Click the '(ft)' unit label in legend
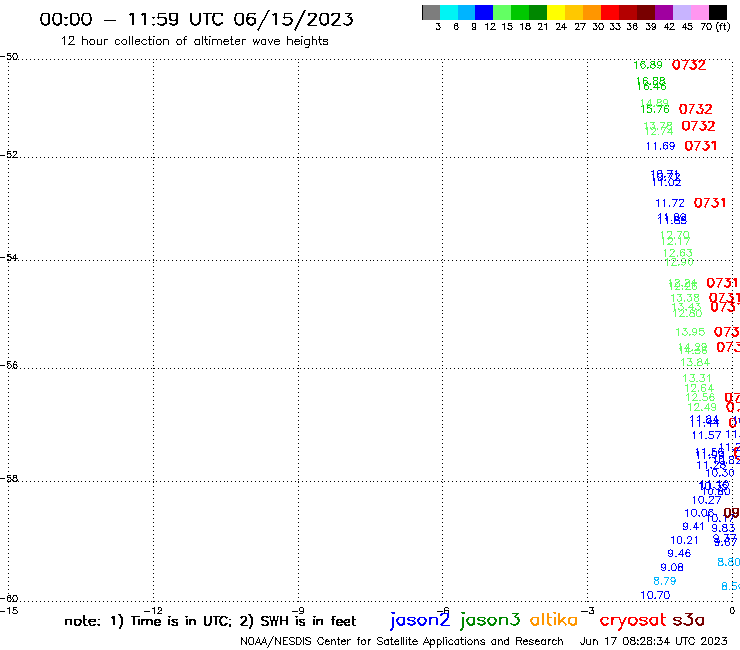740x650 pixels. [x=723, y=26]
